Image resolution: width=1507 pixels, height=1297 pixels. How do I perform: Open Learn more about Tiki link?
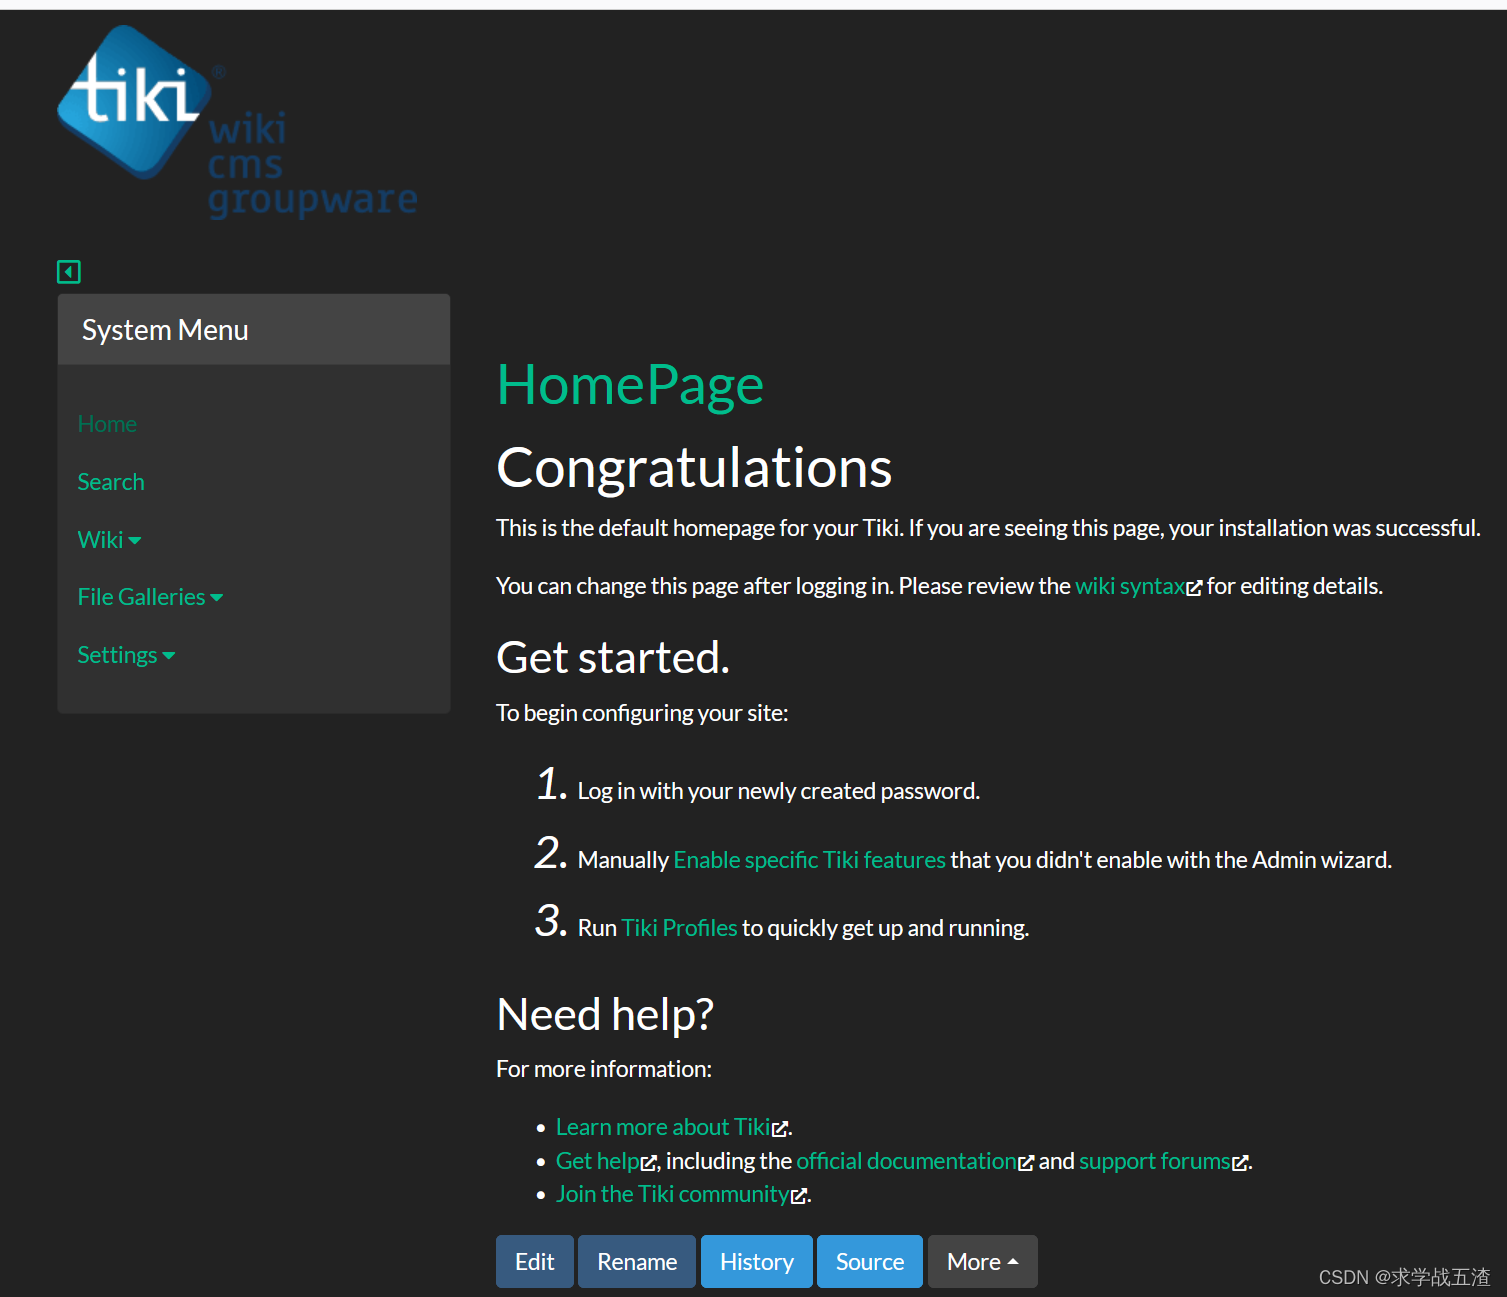click(663, 1127)
